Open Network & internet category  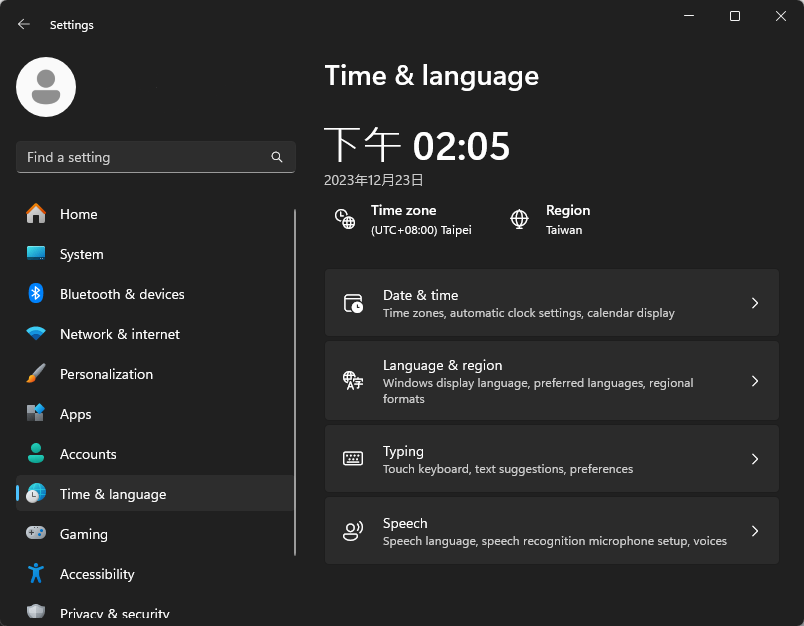click(x=155, y=334)
